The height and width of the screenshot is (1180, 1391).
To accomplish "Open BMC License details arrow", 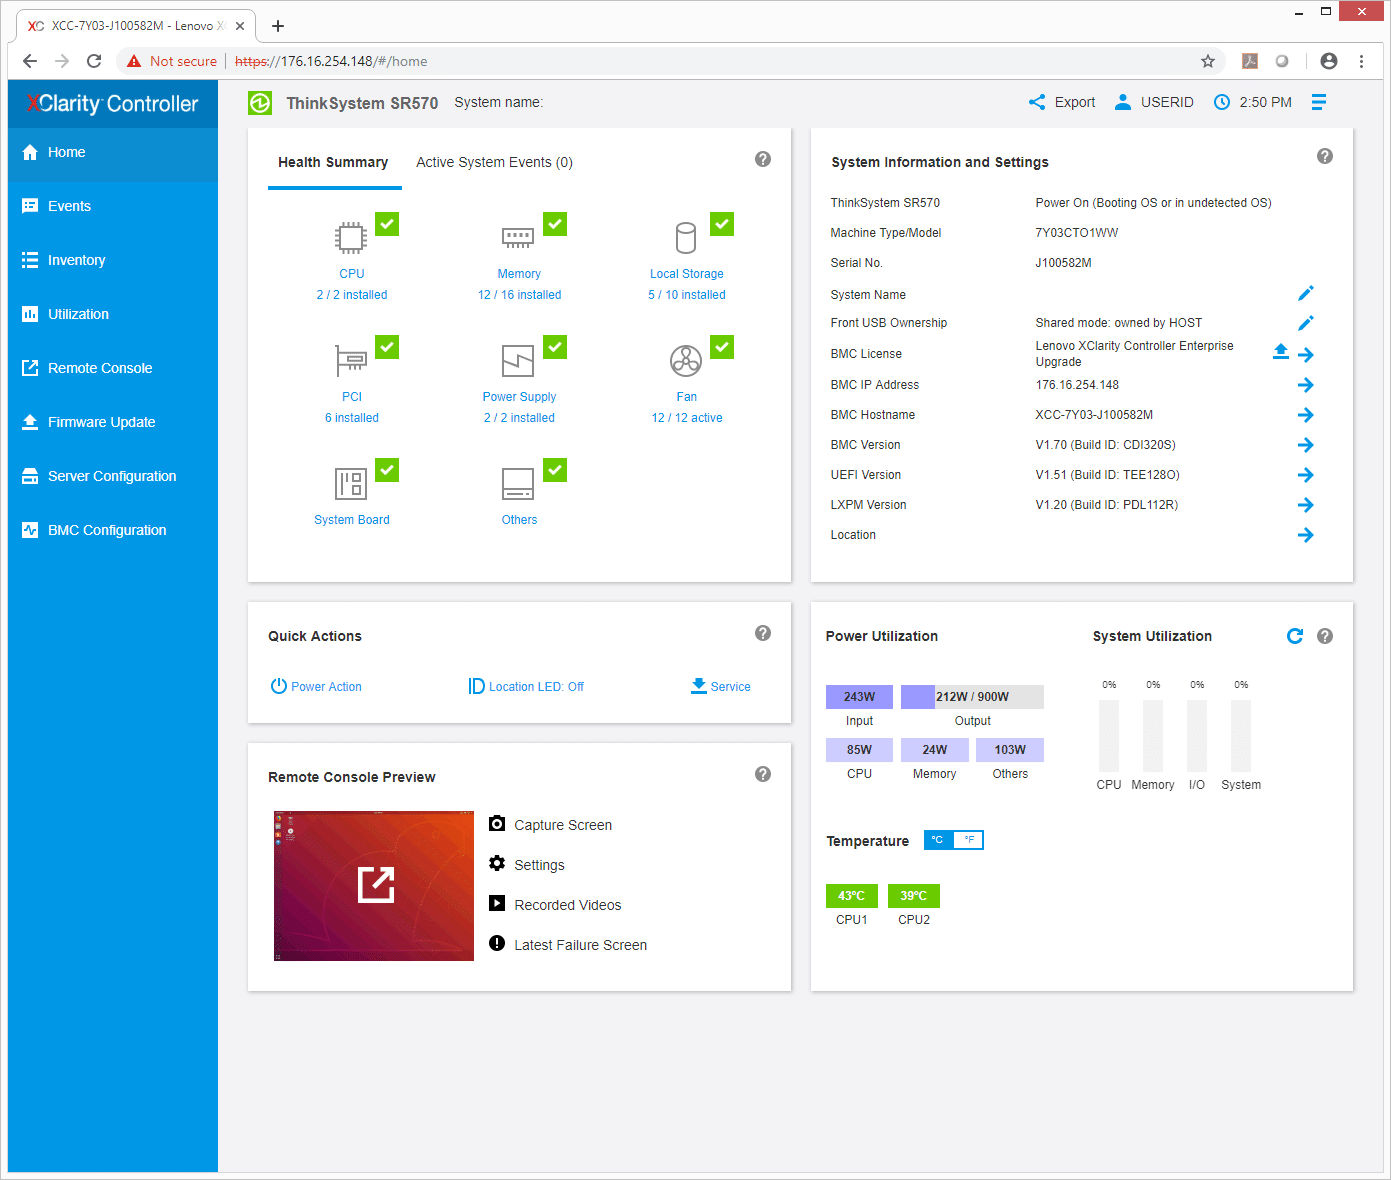I will click(x=1306, y=355).
